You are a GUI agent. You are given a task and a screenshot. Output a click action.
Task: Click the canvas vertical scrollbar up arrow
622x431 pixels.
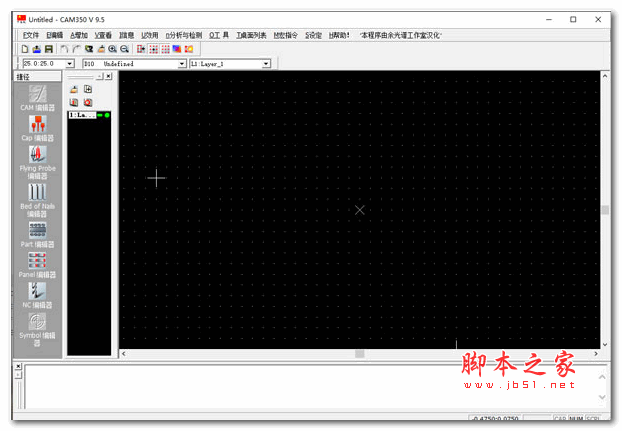(605, 76)
